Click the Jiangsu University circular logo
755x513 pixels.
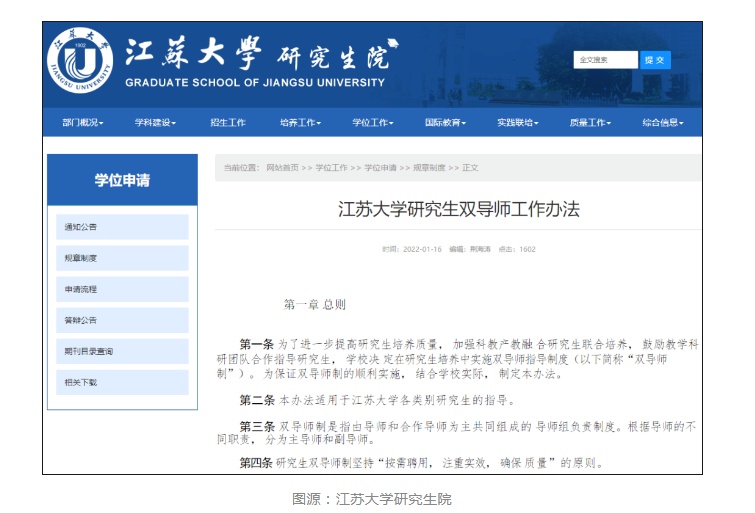coord(80,60)
